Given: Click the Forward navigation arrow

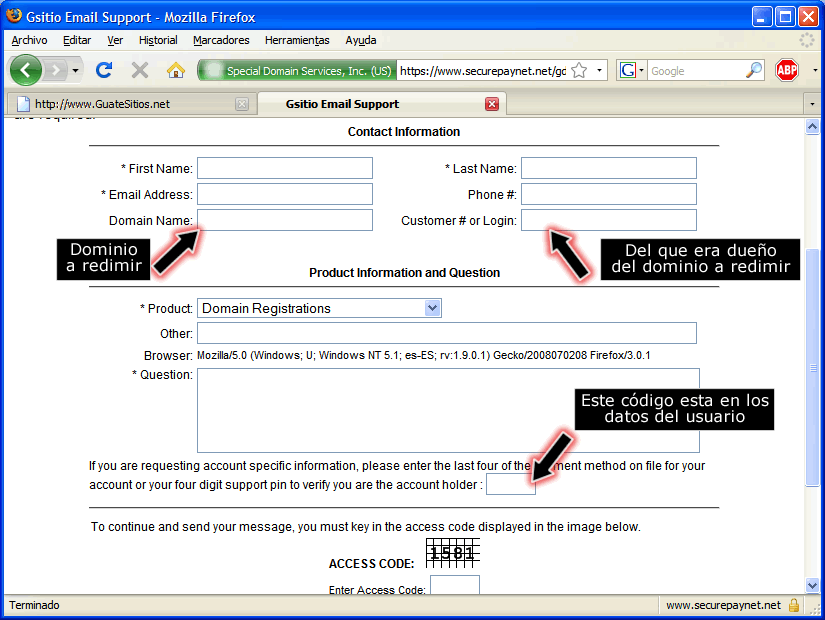Looking at the screenshot, I should point(55,70).
